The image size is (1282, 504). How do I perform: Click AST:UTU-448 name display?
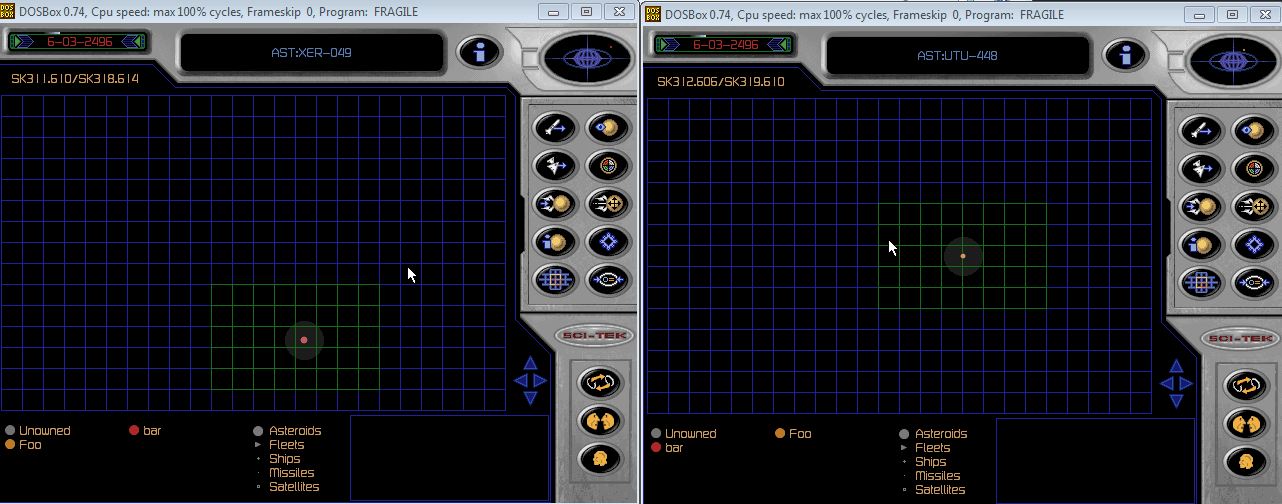point(957,55)
